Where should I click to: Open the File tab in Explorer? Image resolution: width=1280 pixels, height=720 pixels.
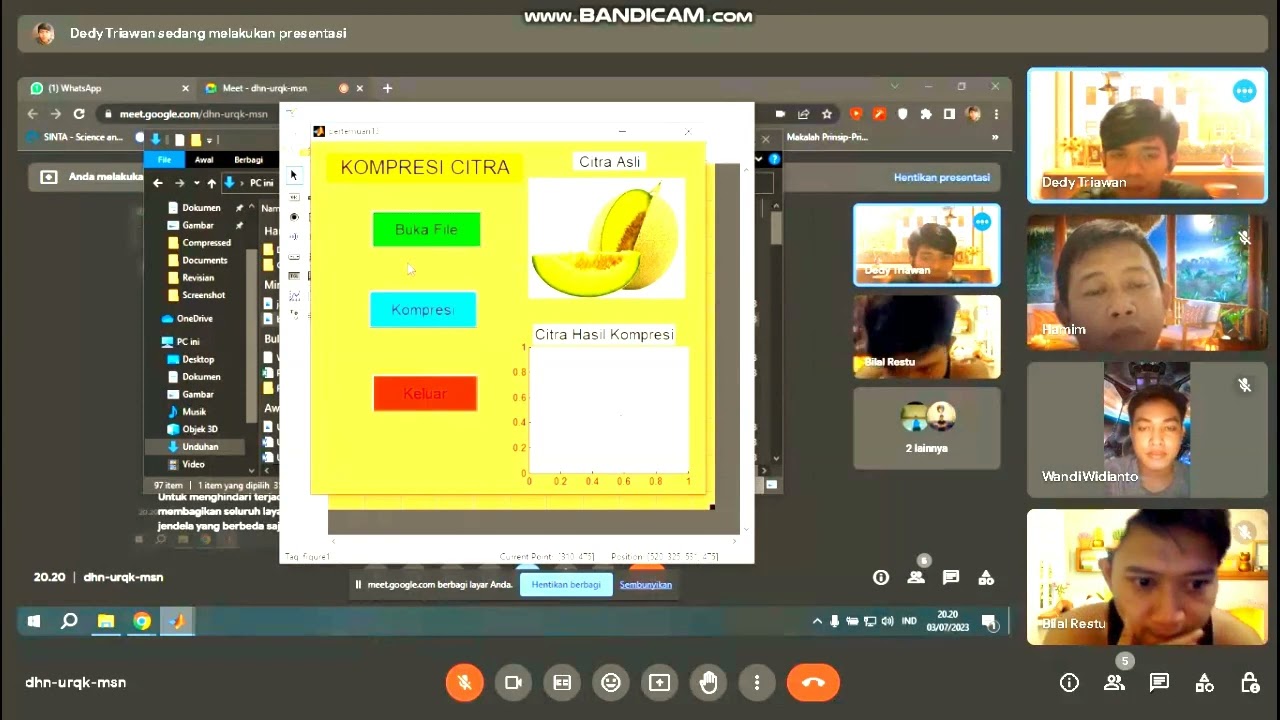[164, 160]
